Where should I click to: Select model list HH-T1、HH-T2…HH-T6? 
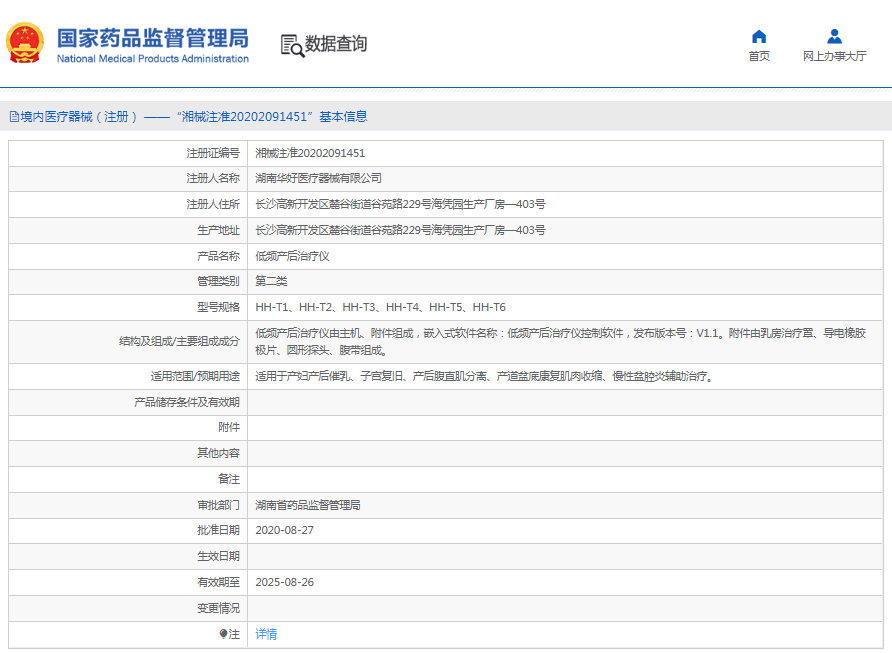381,307
